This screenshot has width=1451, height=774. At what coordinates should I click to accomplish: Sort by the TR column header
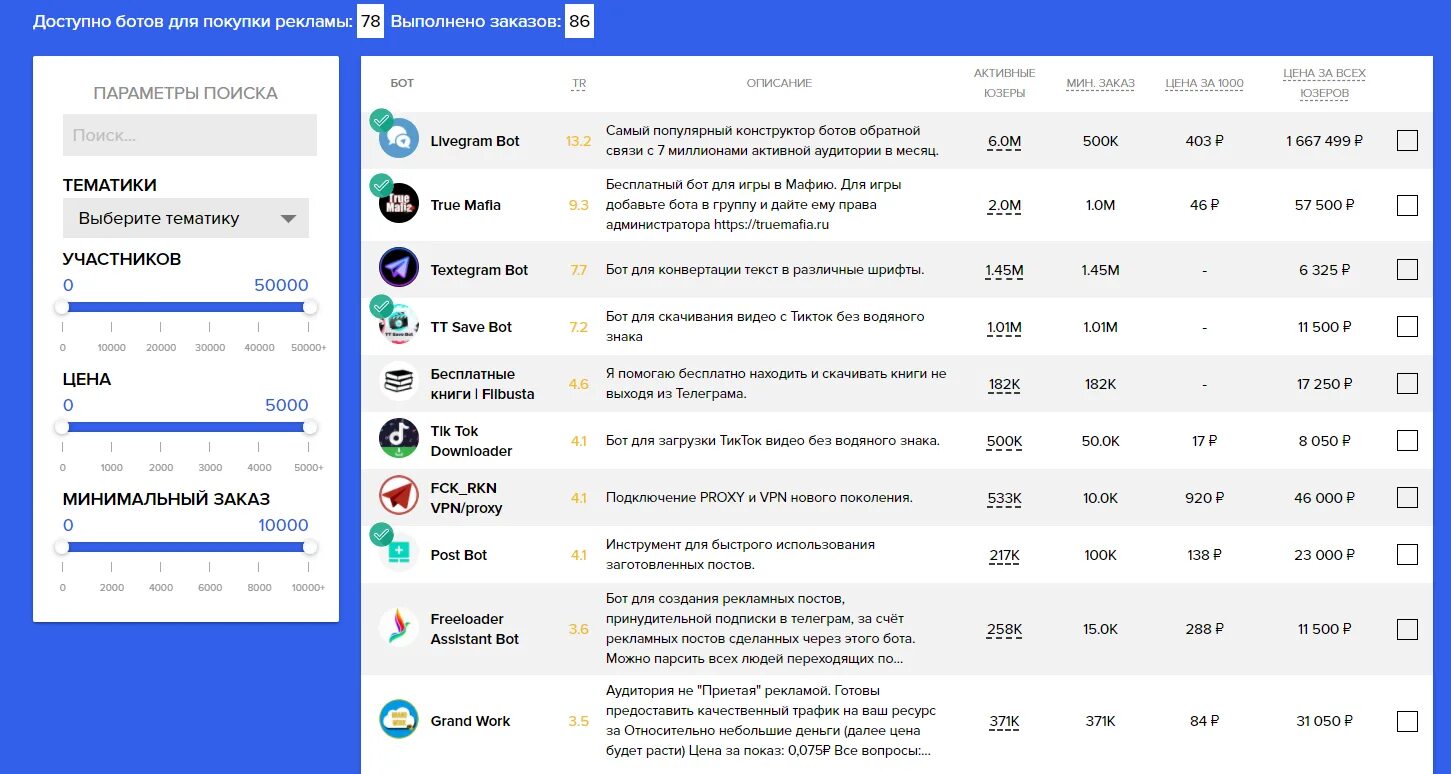coord(579,84)
